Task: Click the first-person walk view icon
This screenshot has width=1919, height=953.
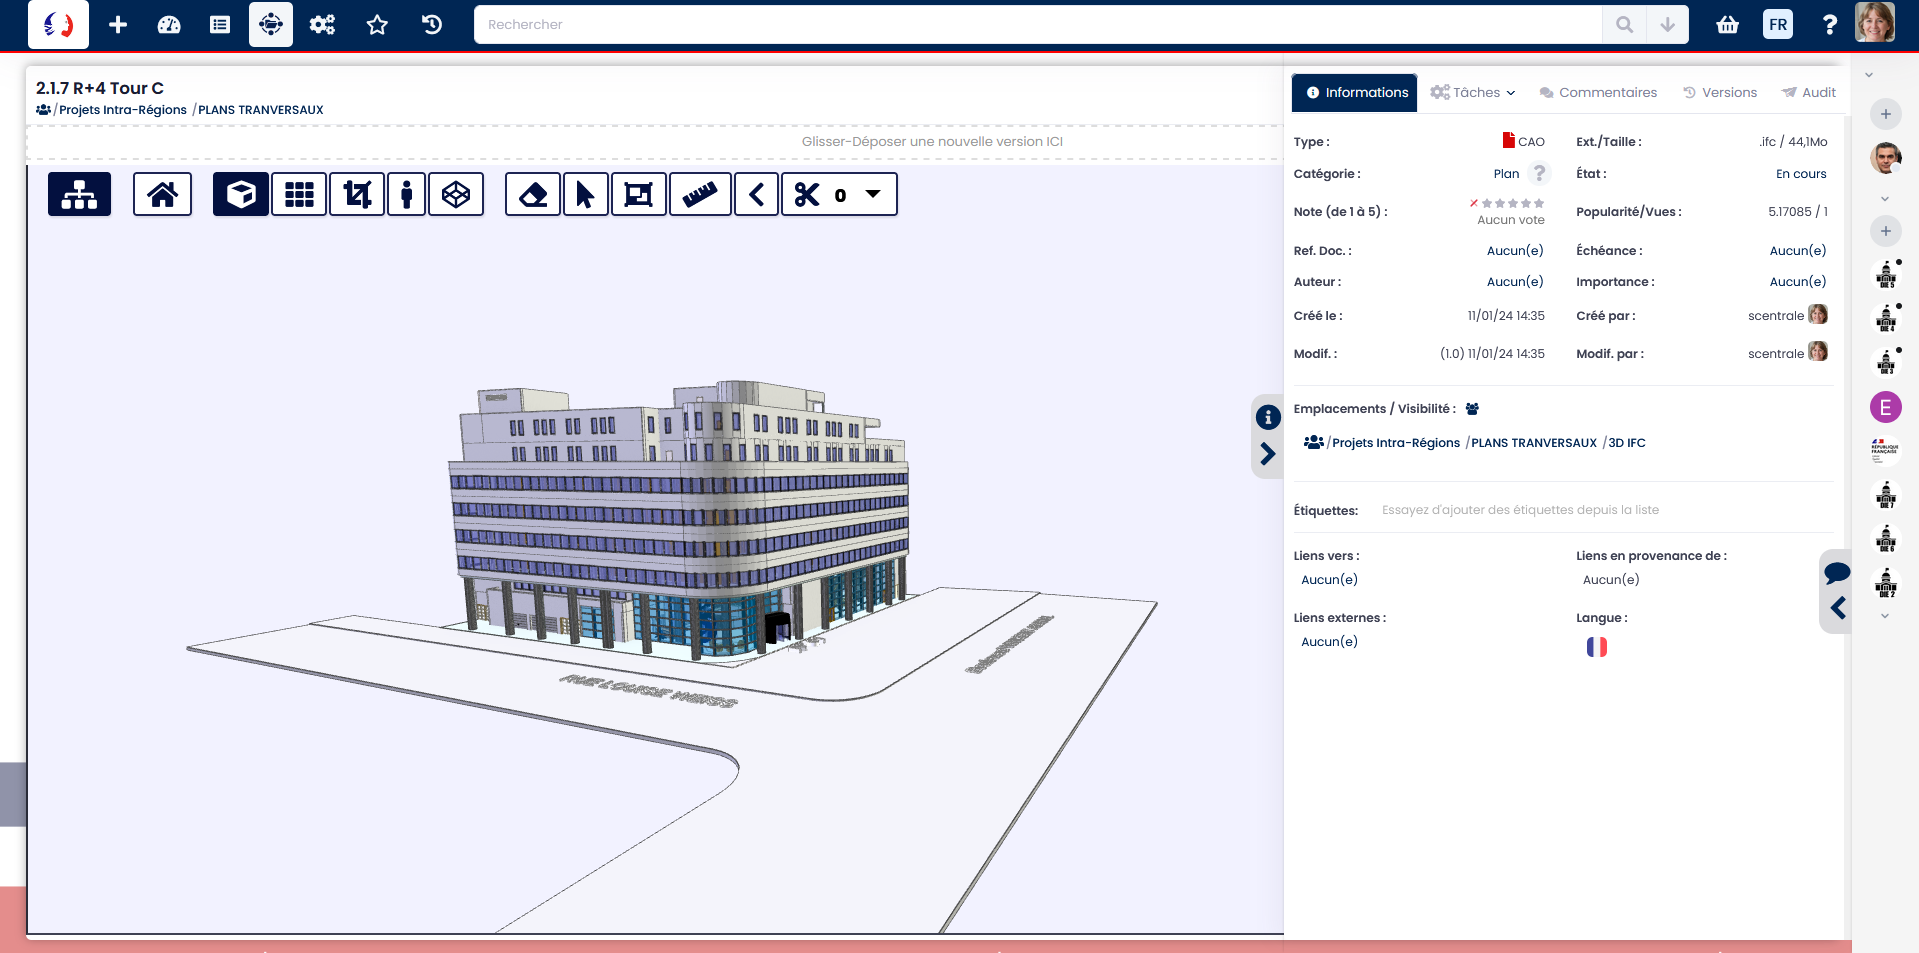Action: pyautogui.click(x=406, y=194)
